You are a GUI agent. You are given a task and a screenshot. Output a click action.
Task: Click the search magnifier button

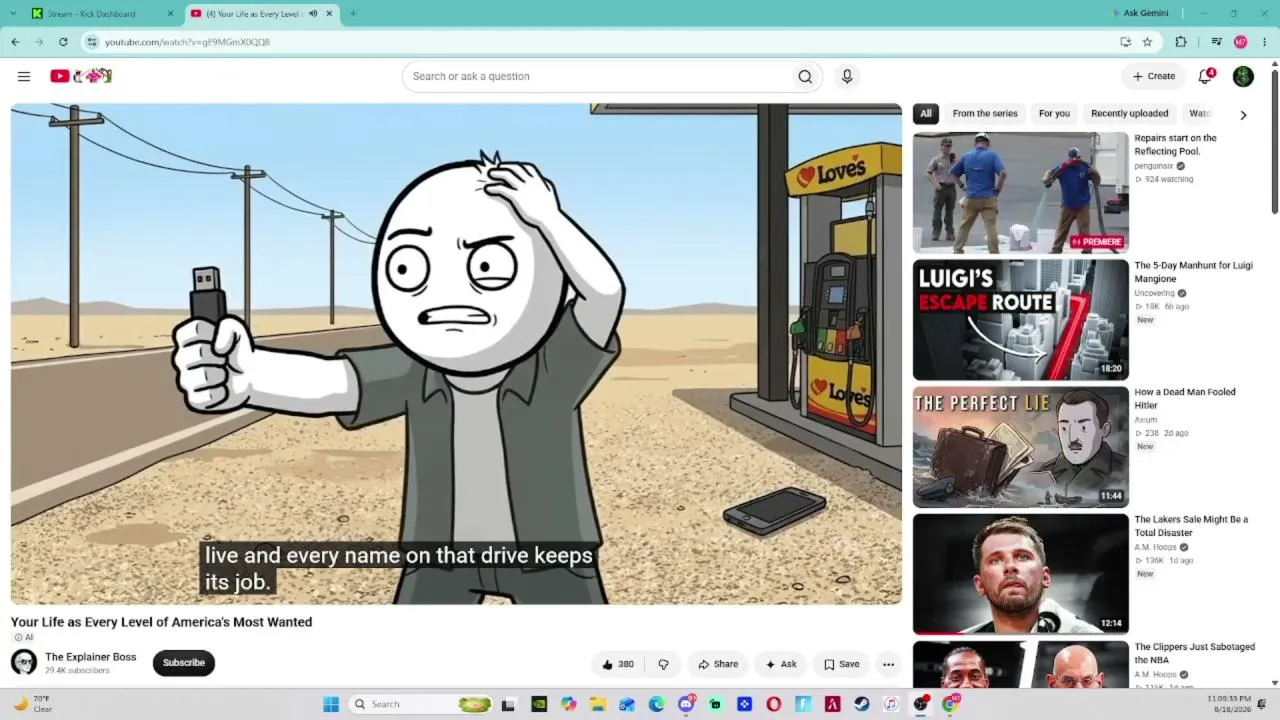pos(805,76)
